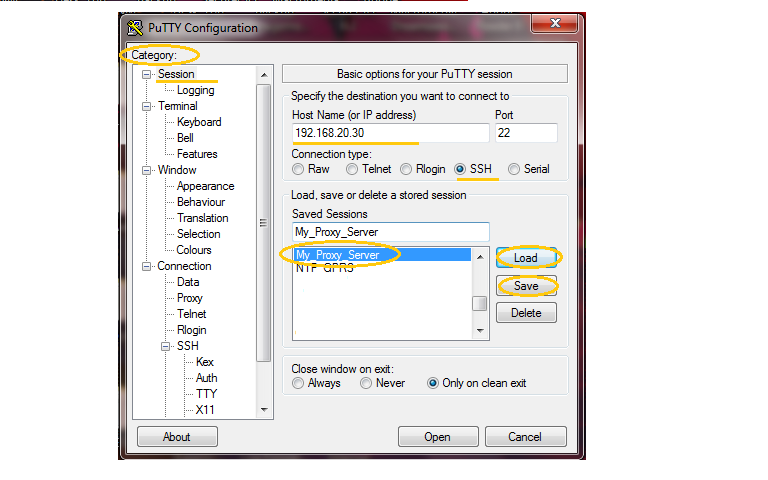
Task: Click the Open button
Action: (438, 437)
